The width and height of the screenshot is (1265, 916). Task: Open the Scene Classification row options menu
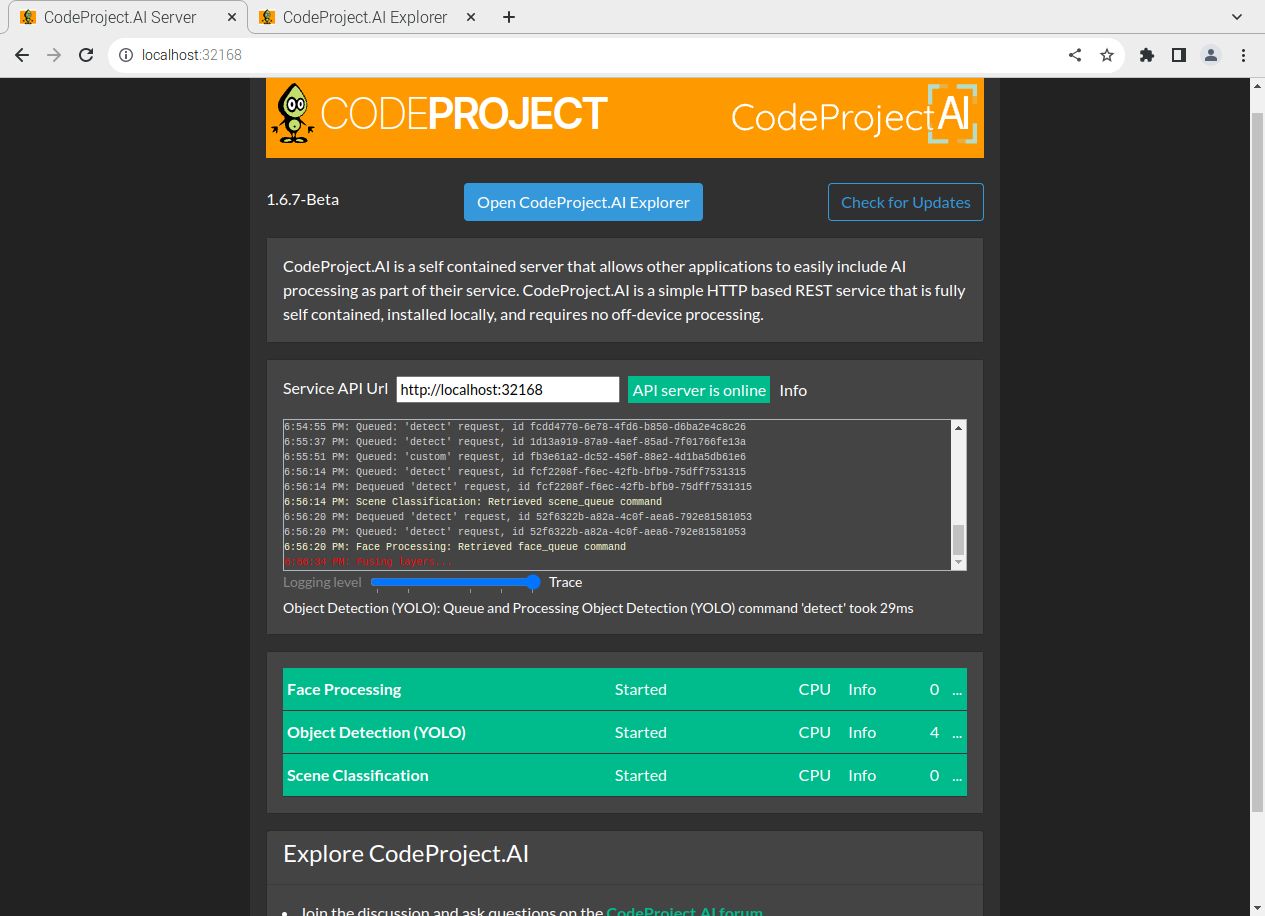(x=957, y=776)
